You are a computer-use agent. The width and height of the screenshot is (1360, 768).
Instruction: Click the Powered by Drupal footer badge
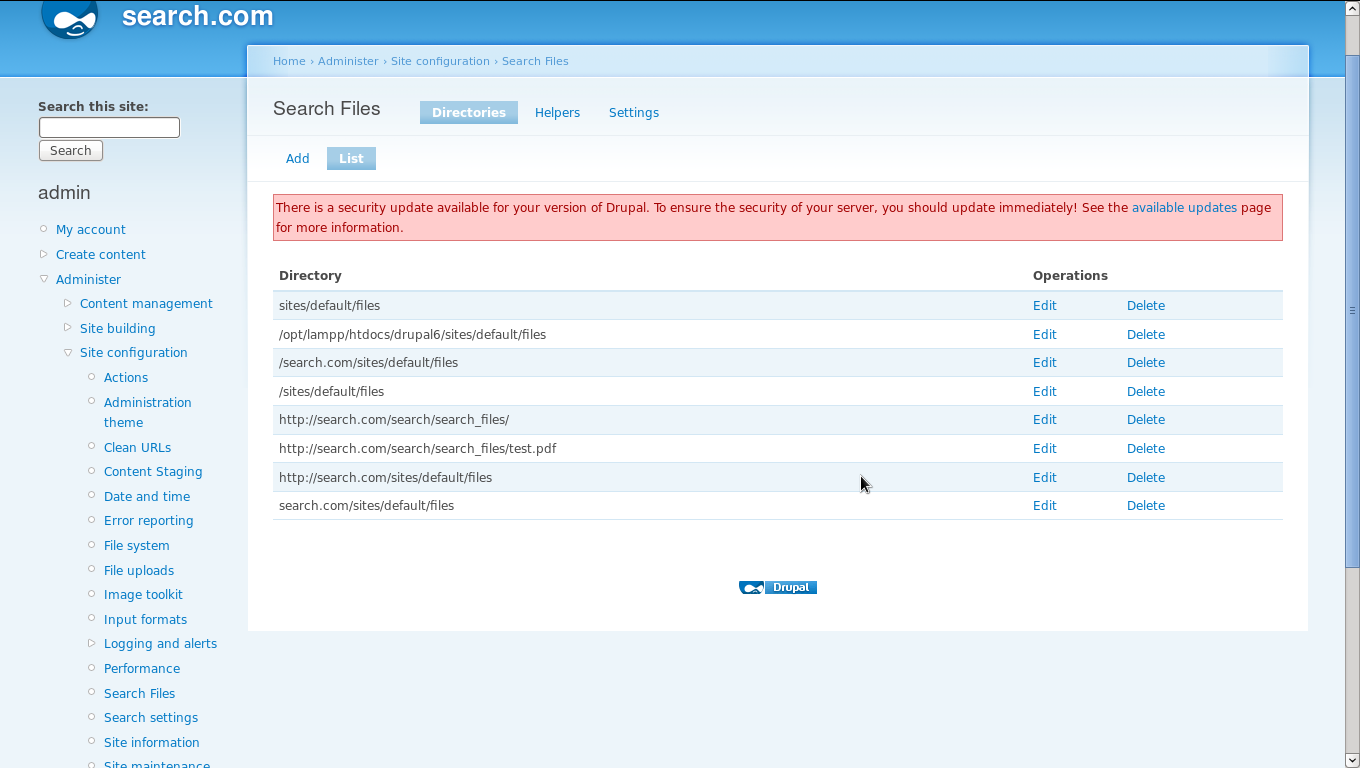point(778,588)
